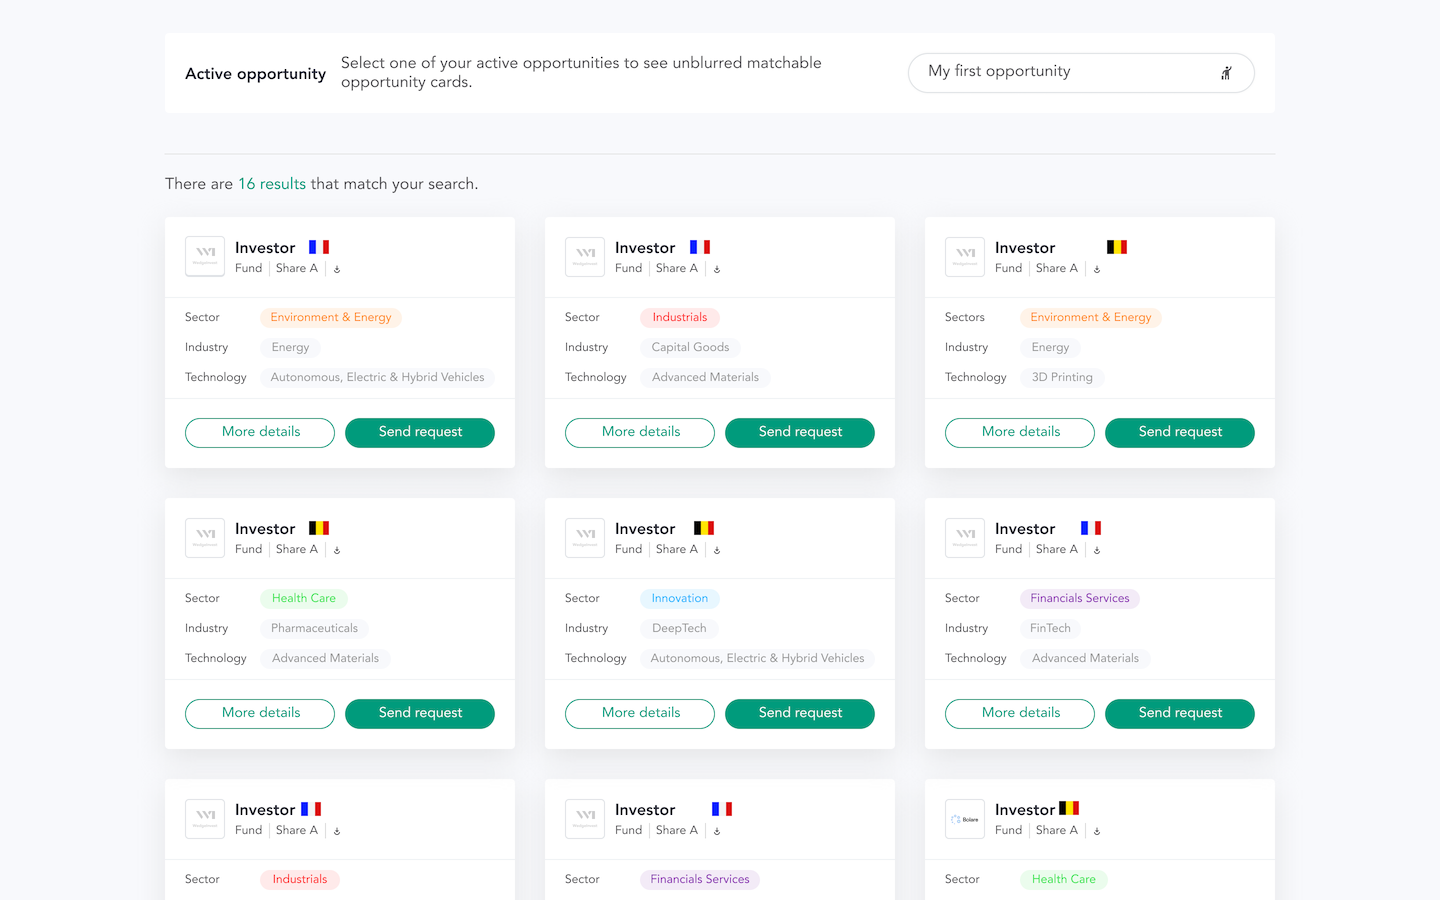Viewport: 1440px width, 900px height.
Task: Click the Bolero logo thumbnail on the investor card
Action: click(x=965, y=819)
